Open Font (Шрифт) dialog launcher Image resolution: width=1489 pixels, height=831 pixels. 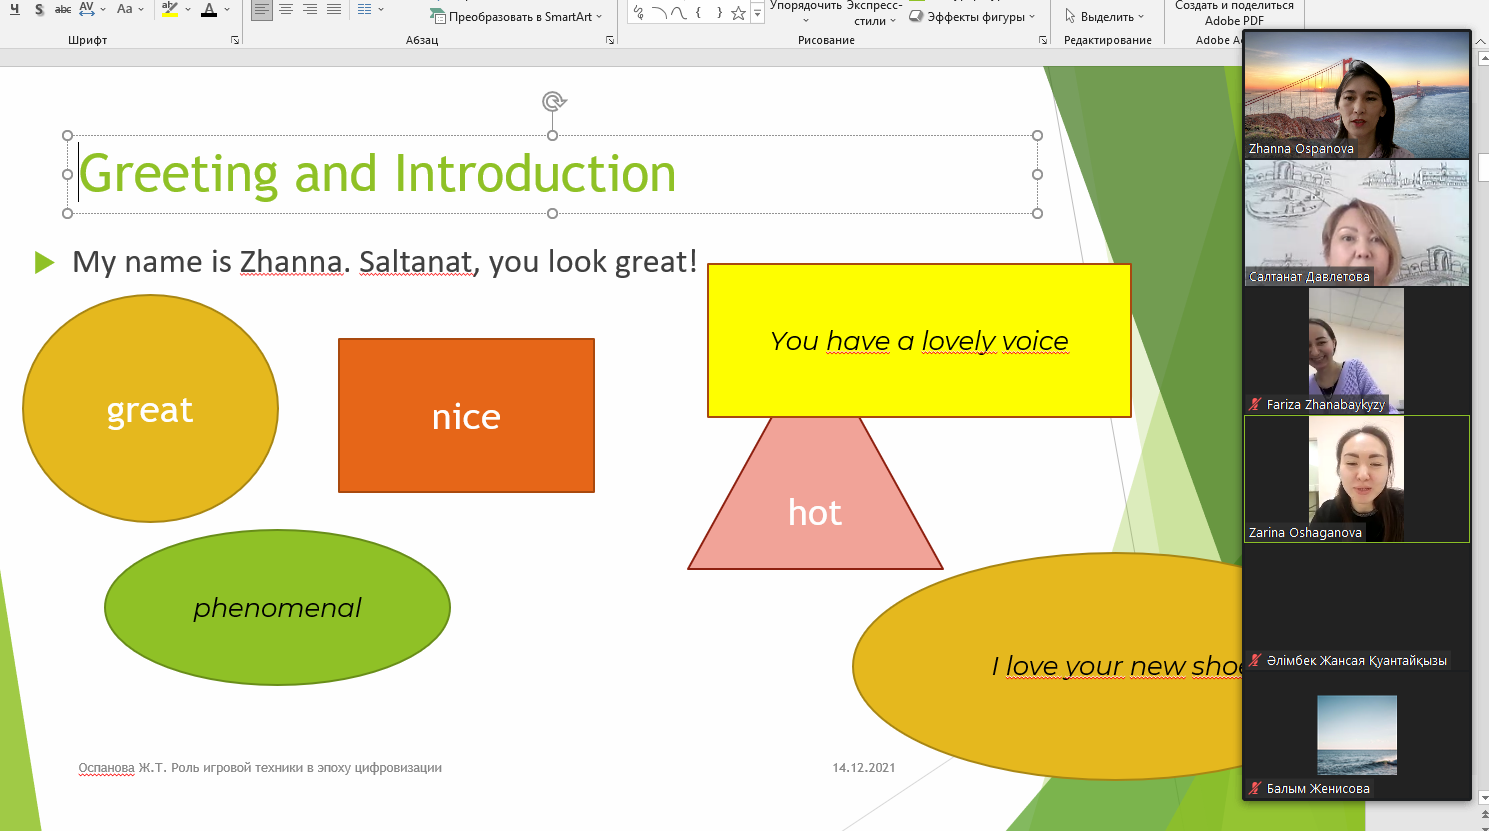(235, 40)
